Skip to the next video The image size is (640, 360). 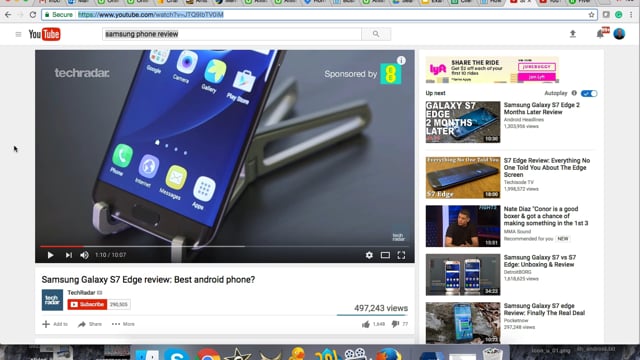click(x=69, y=255)
